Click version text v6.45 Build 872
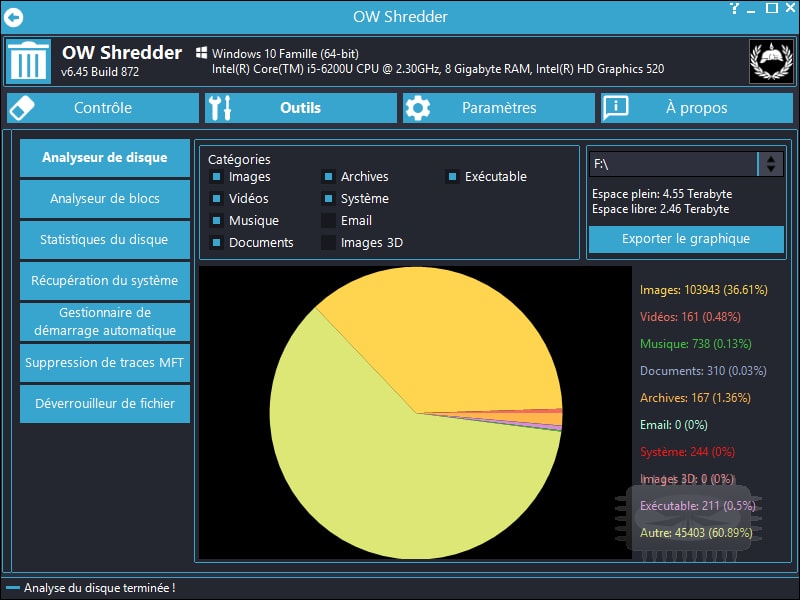 [x=100, y=72]
